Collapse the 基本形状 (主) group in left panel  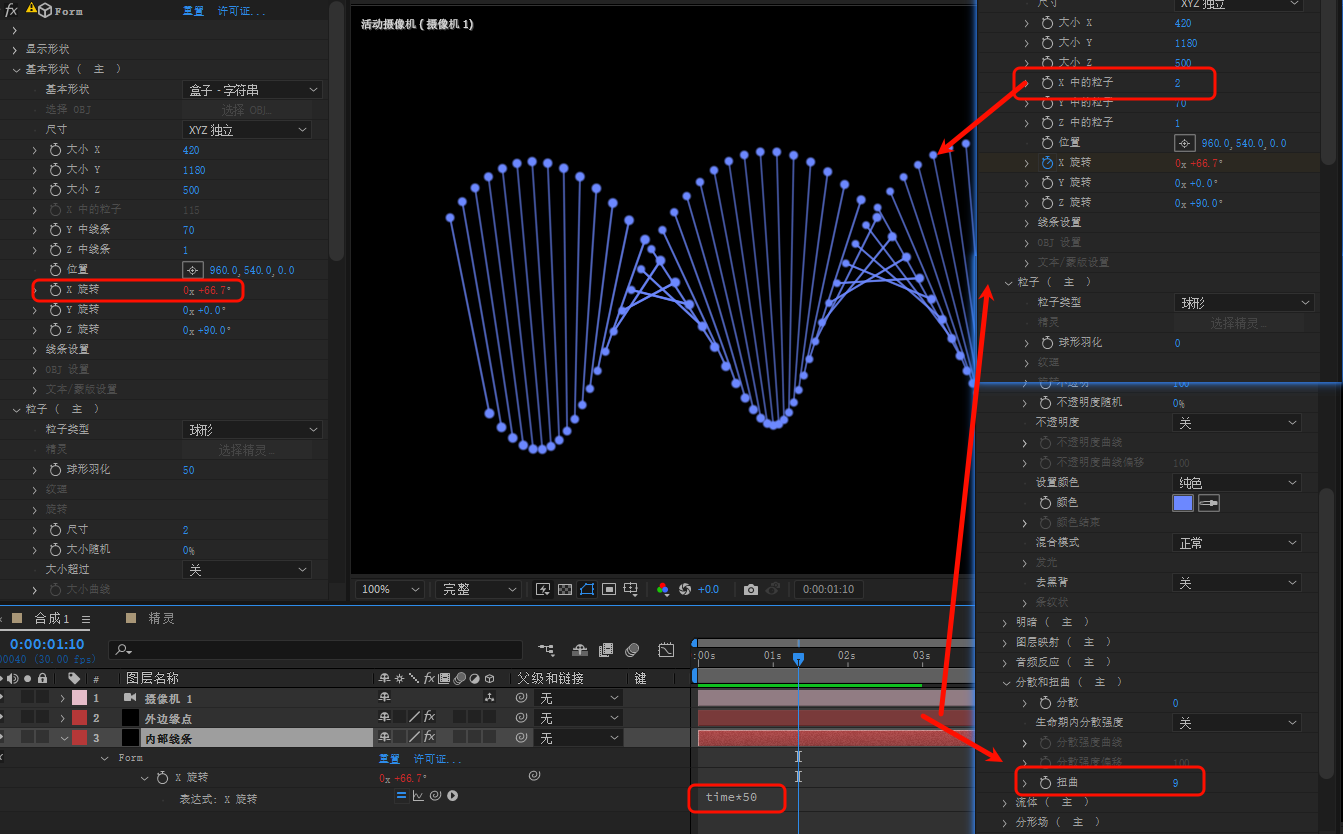coord(17,70)
